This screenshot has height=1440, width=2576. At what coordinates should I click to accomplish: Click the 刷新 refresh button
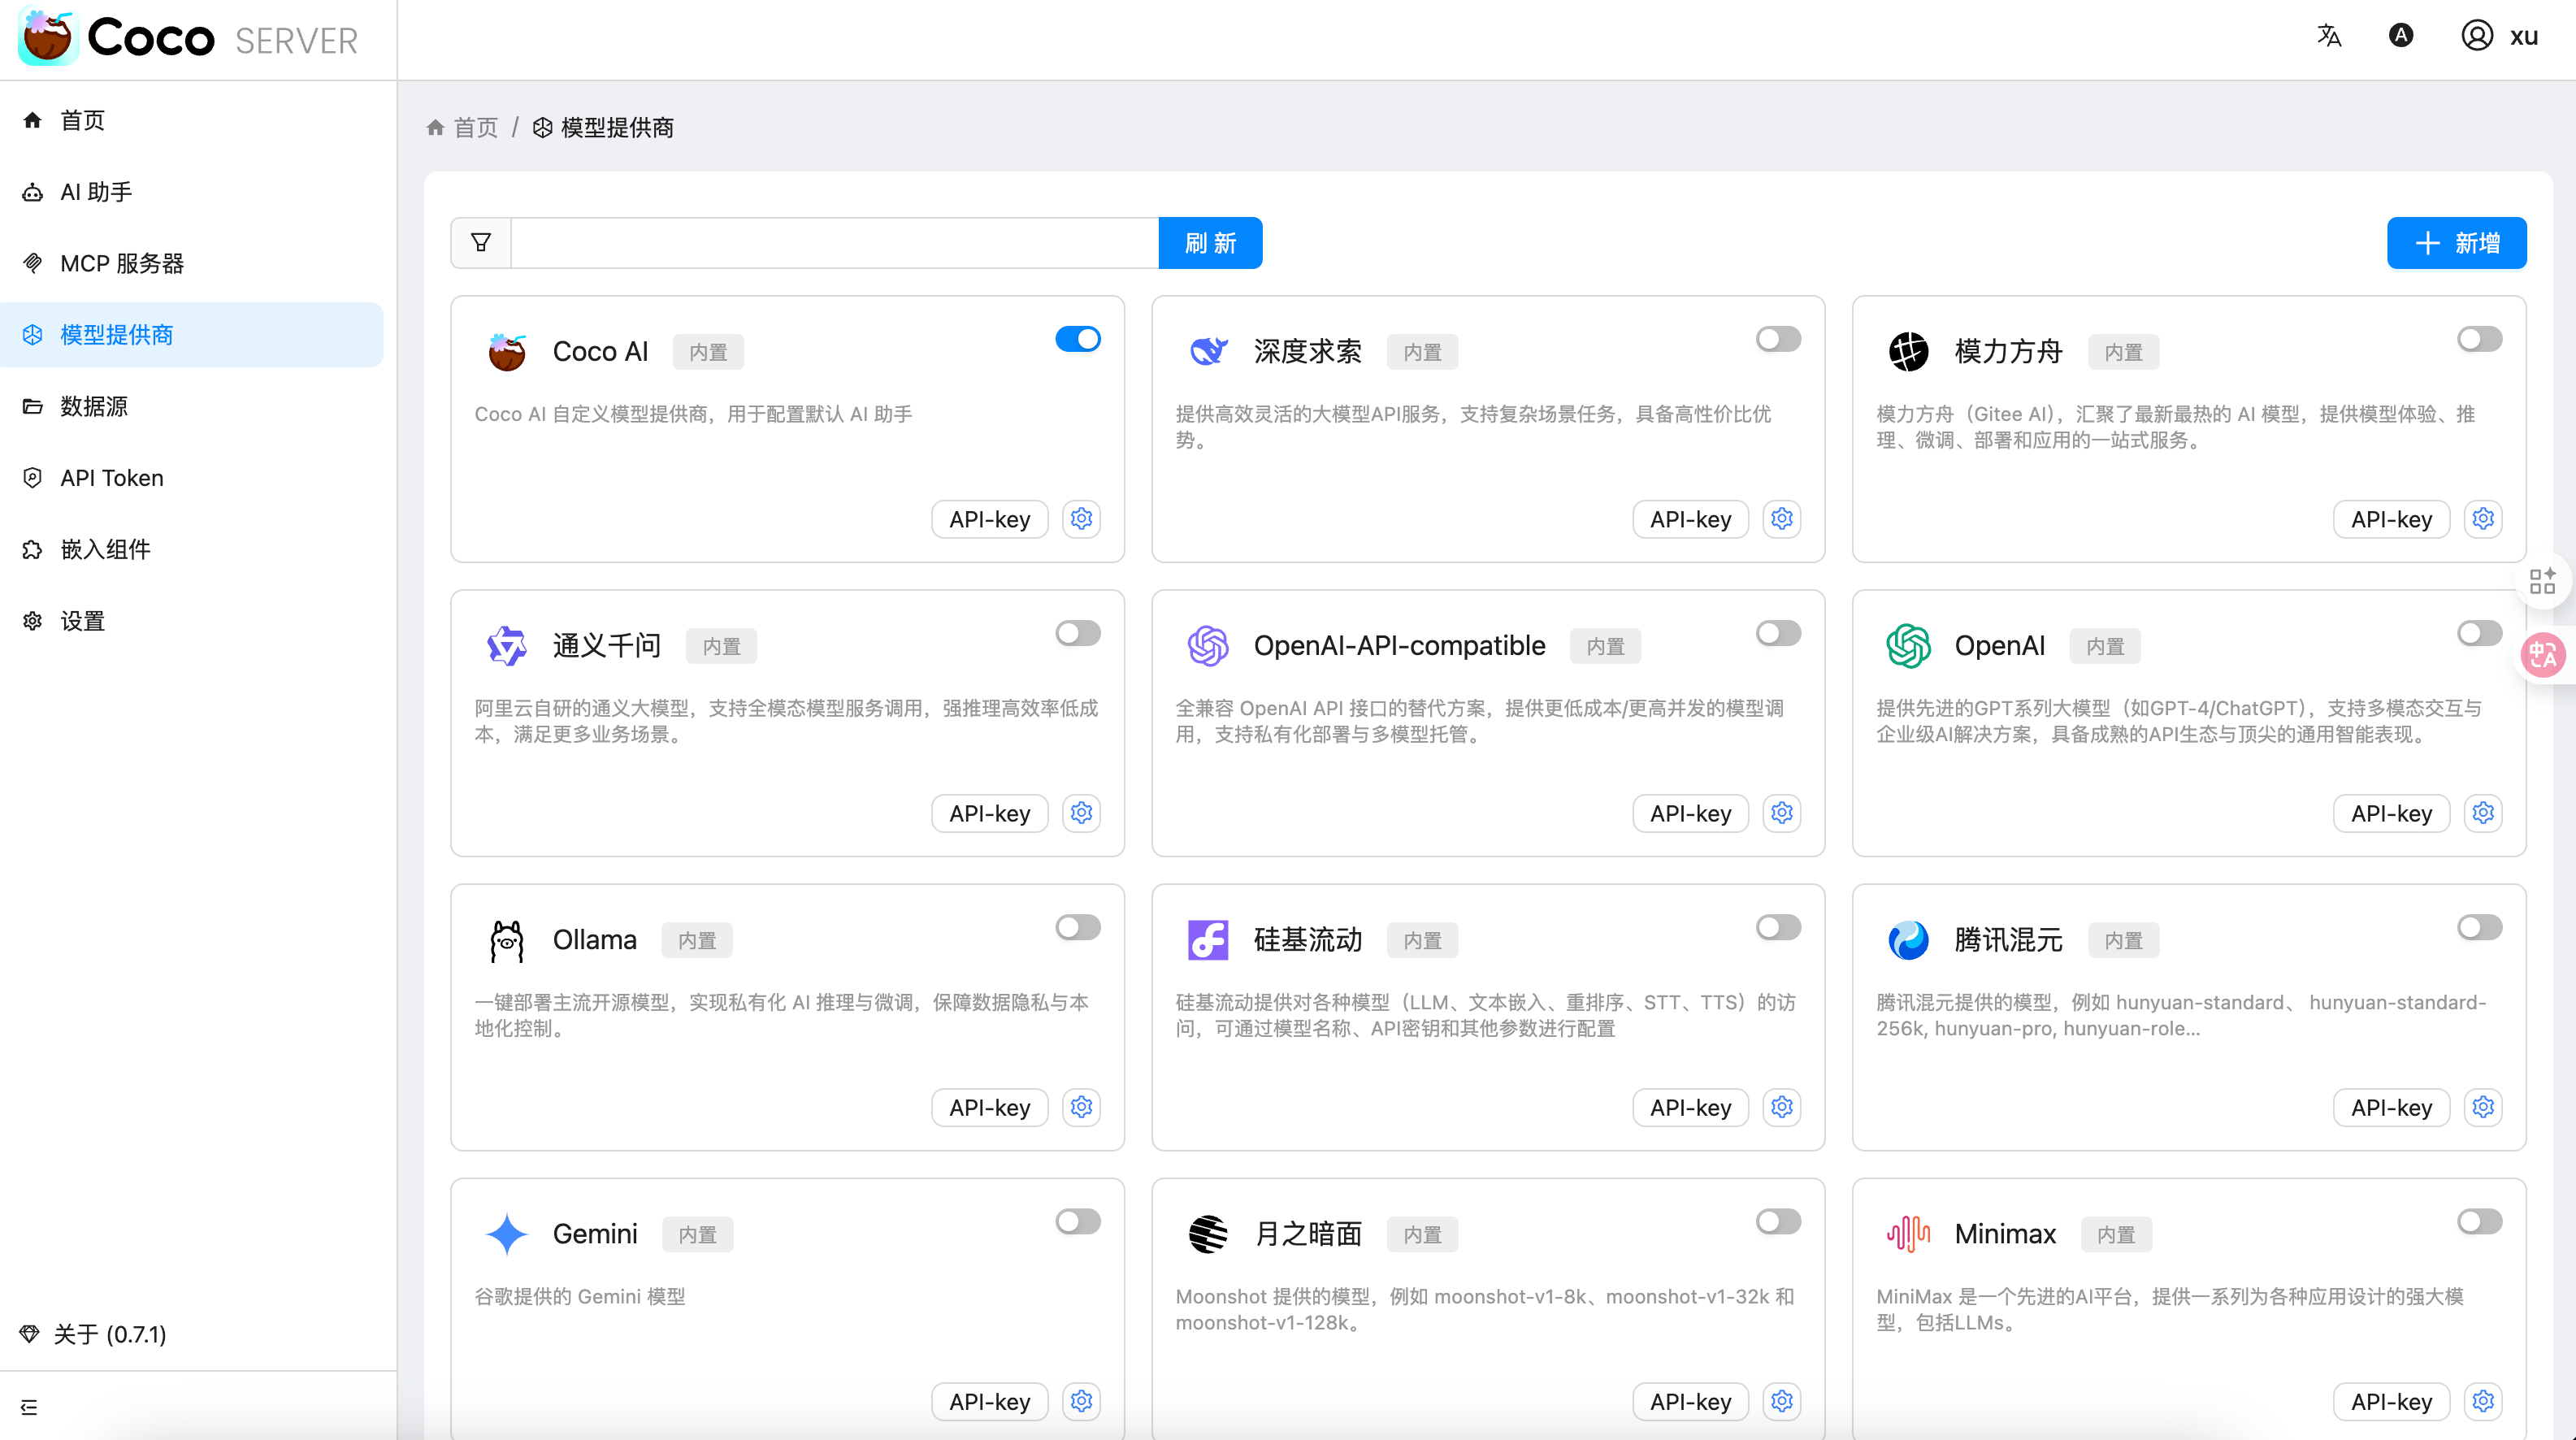pos(1210,243)
